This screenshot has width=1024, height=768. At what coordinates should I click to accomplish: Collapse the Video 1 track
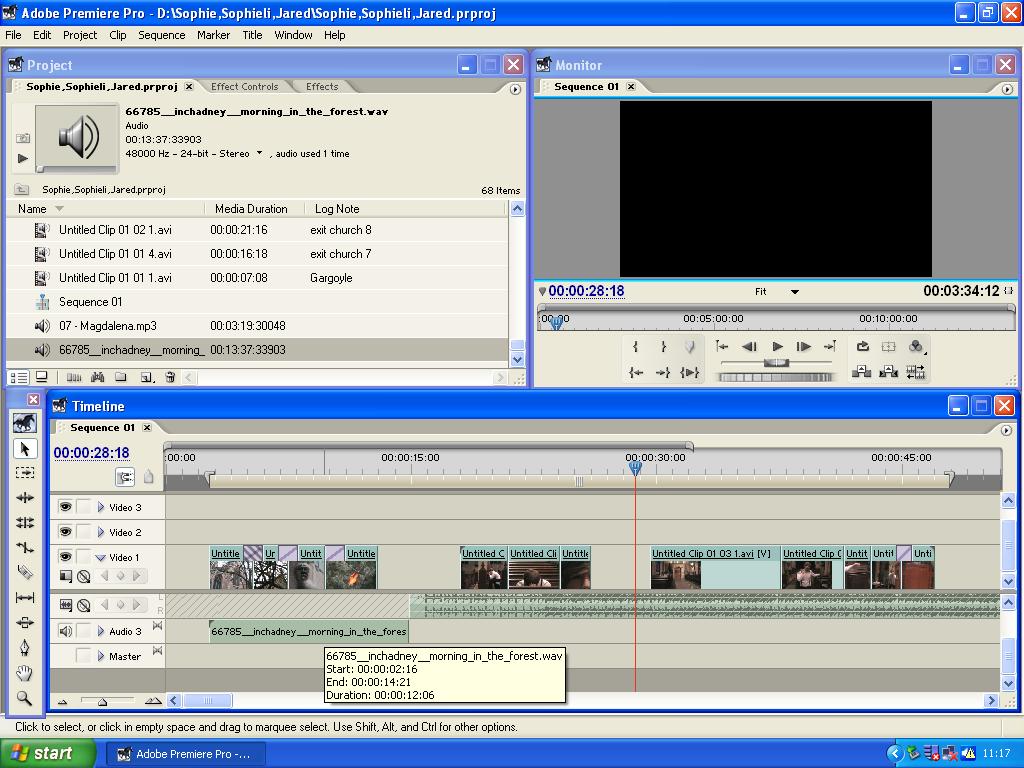101,558
